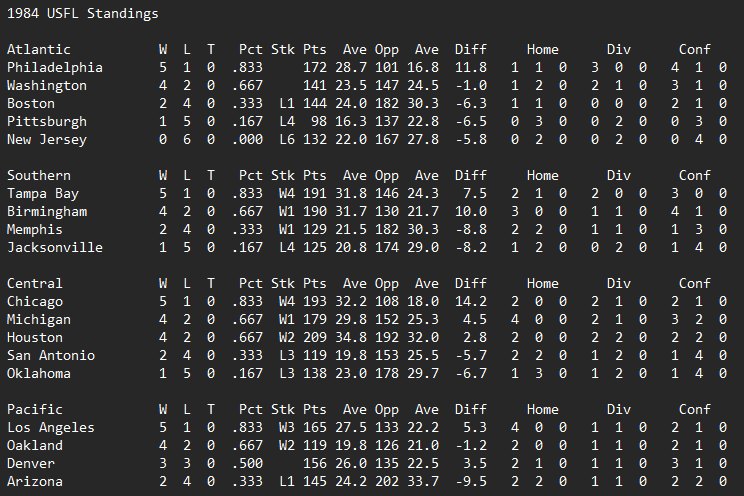
Task: Click the Conf column header in Pacific row
Action: click(x=695, y=409)
